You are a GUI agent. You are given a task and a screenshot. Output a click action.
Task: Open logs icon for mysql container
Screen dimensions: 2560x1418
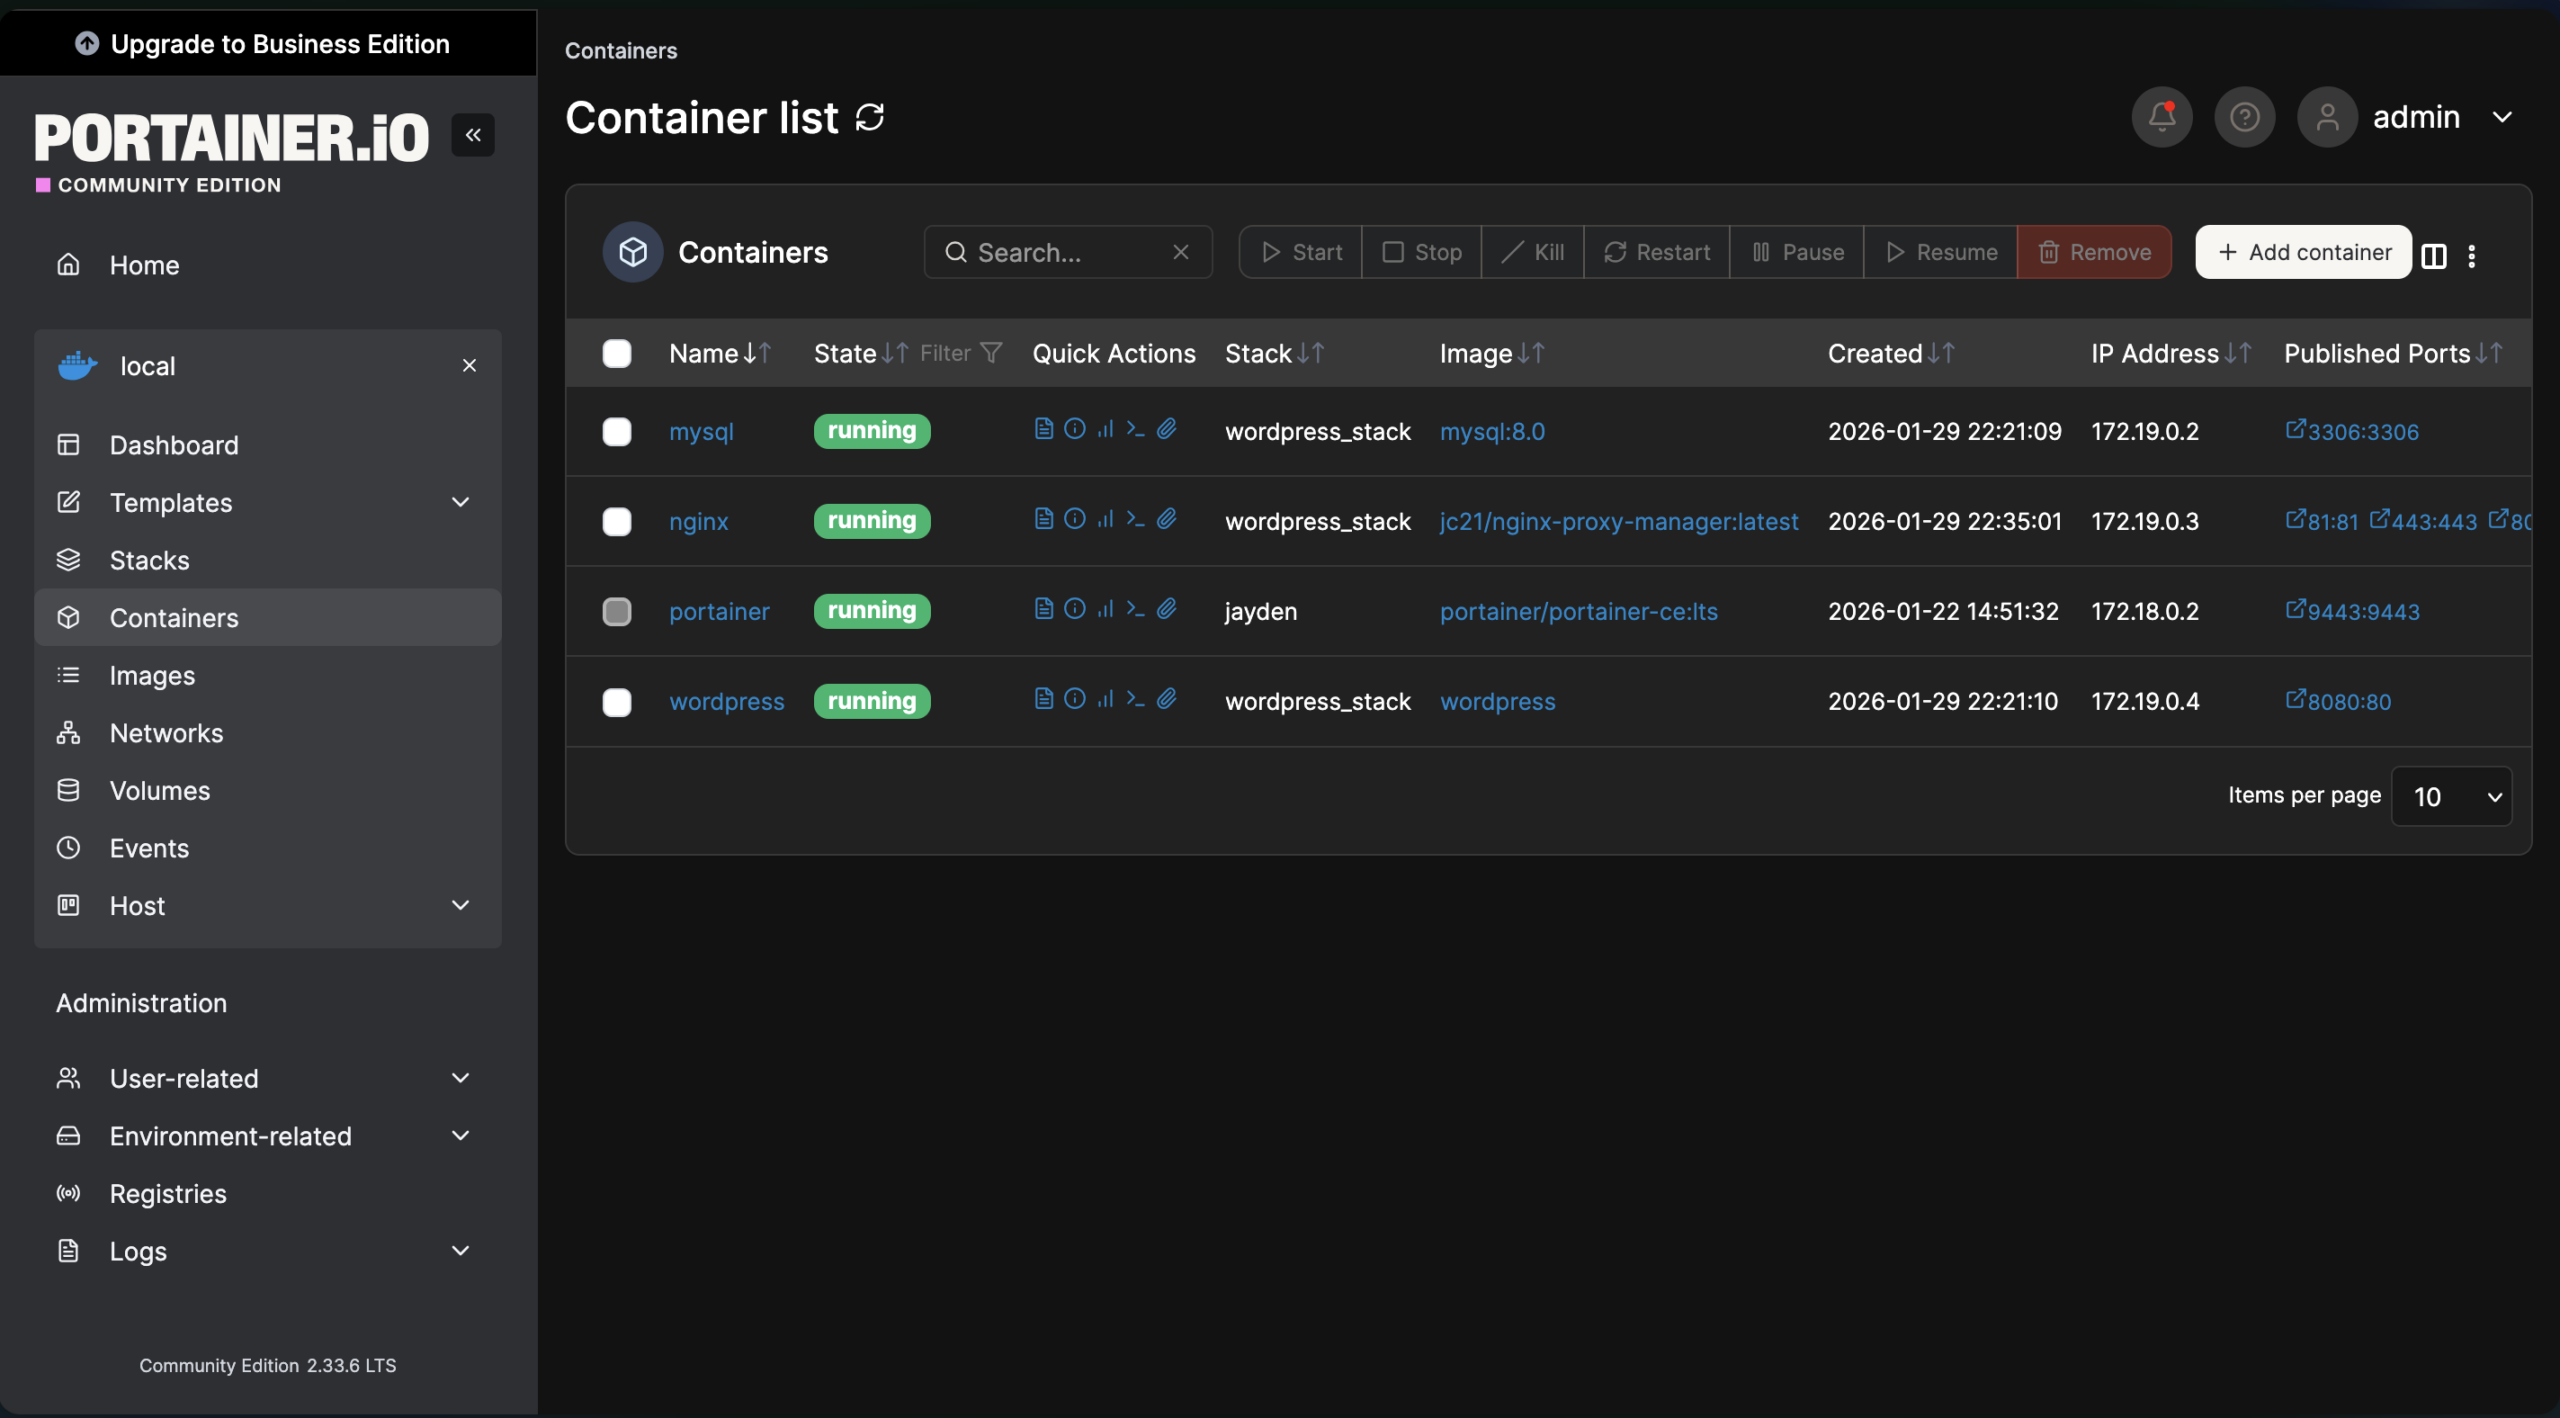click(1043, 429)
